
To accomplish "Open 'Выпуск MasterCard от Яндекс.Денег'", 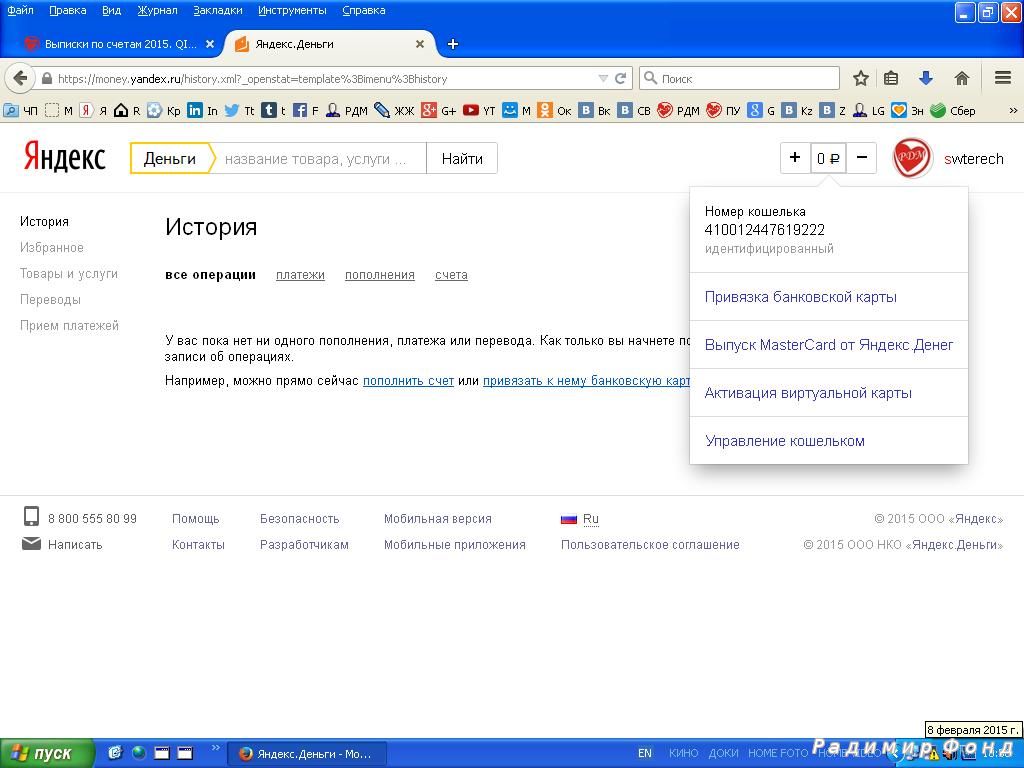I will point(829,345).
